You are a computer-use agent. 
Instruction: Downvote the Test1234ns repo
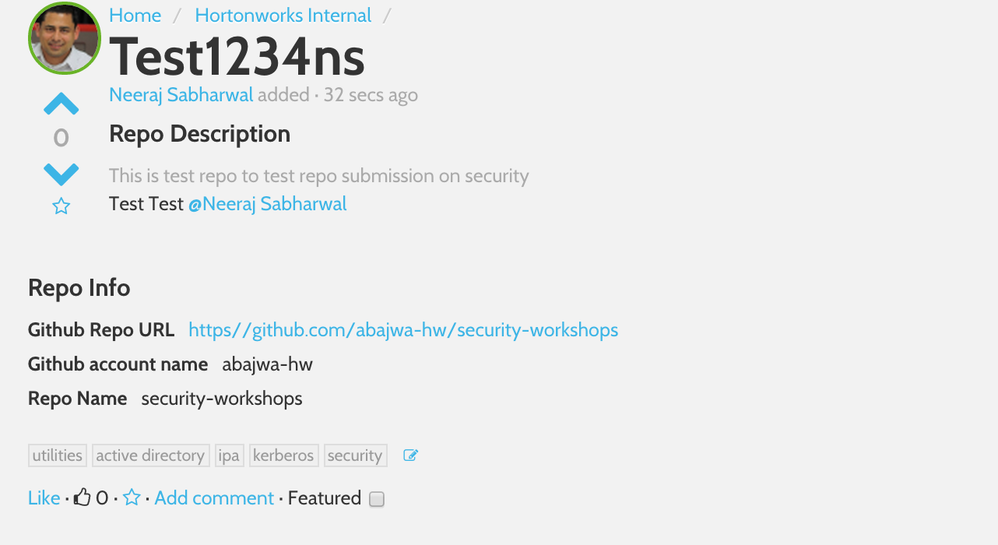pos(61,174)
